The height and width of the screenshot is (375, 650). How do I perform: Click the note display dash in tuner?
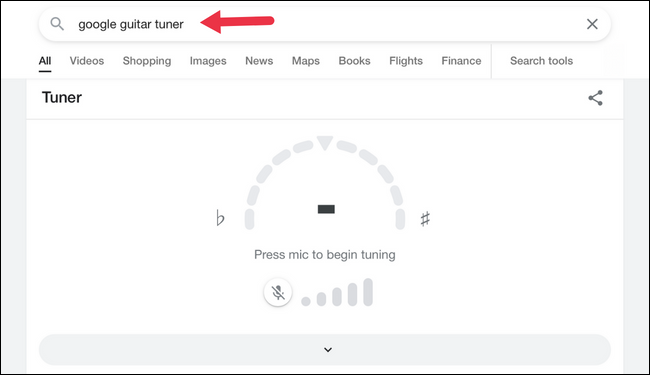click(326, 209)
